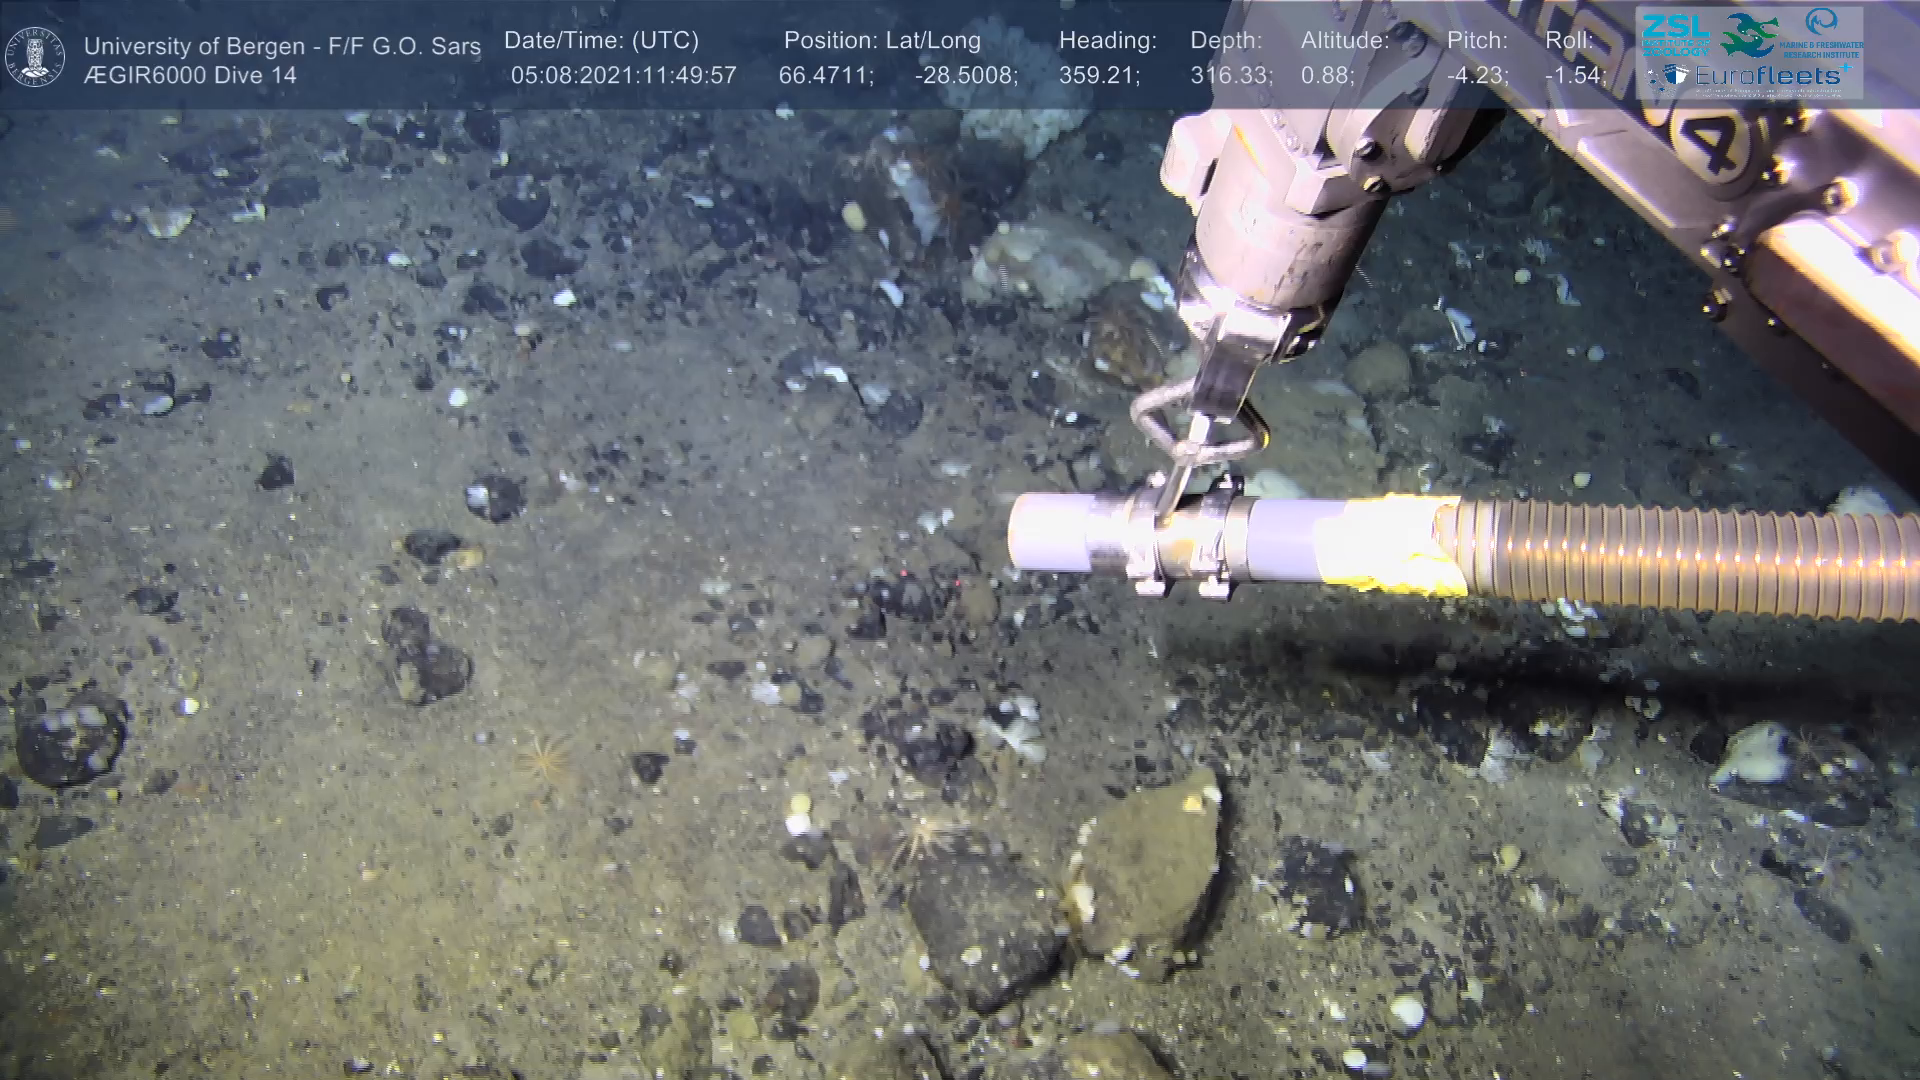Image resolution: width=1920 pixels, height=1080 pixels.
Task: Click the Pitch value -4.23
Action: [1477, 76]
